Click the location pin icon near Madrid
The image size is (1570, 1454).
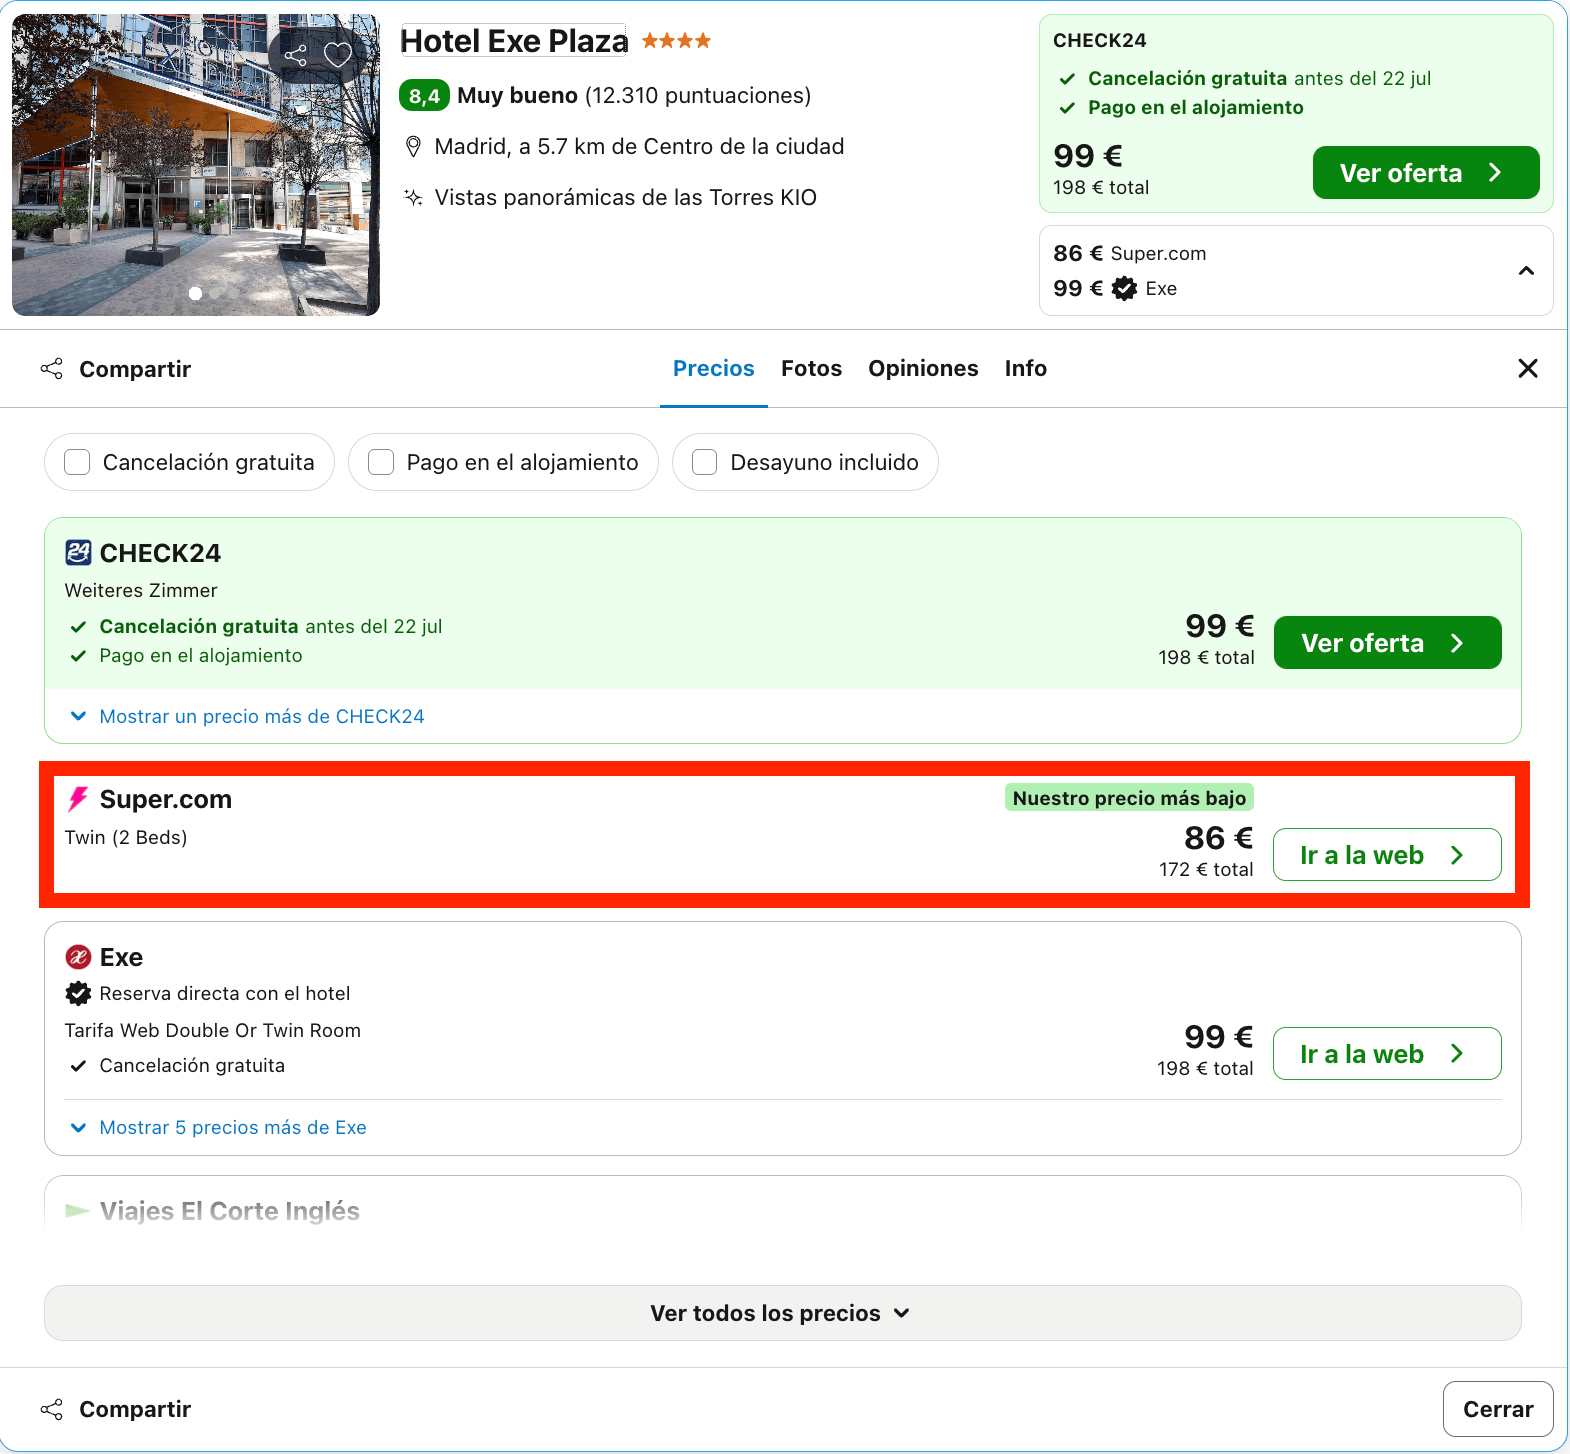point(413,147)
